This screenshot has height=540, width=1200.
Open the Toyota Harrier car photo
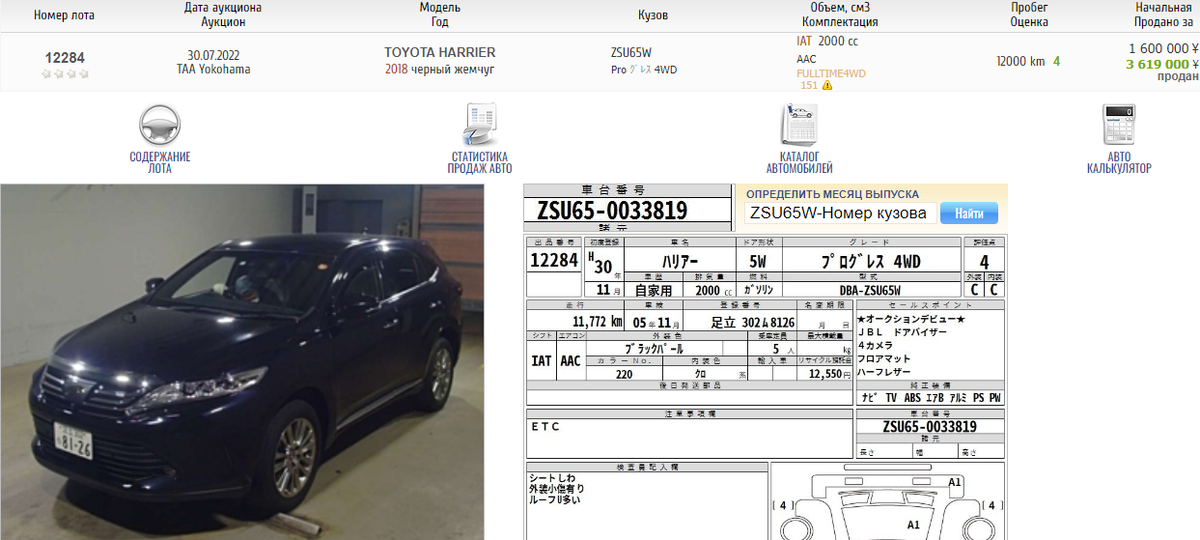pyautogui.click(x=242, y=362)
